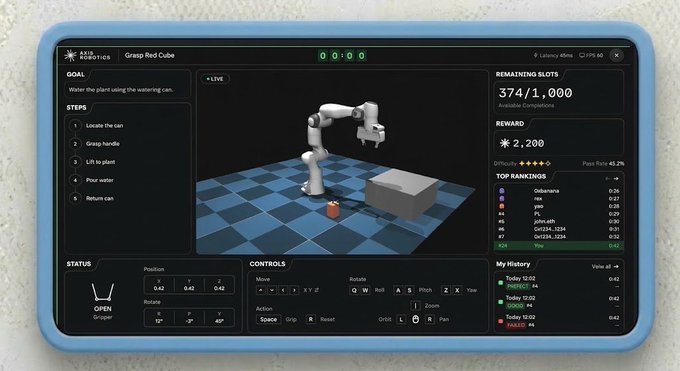Click the Q roll key
680x371 pixels.
[354, 290]
